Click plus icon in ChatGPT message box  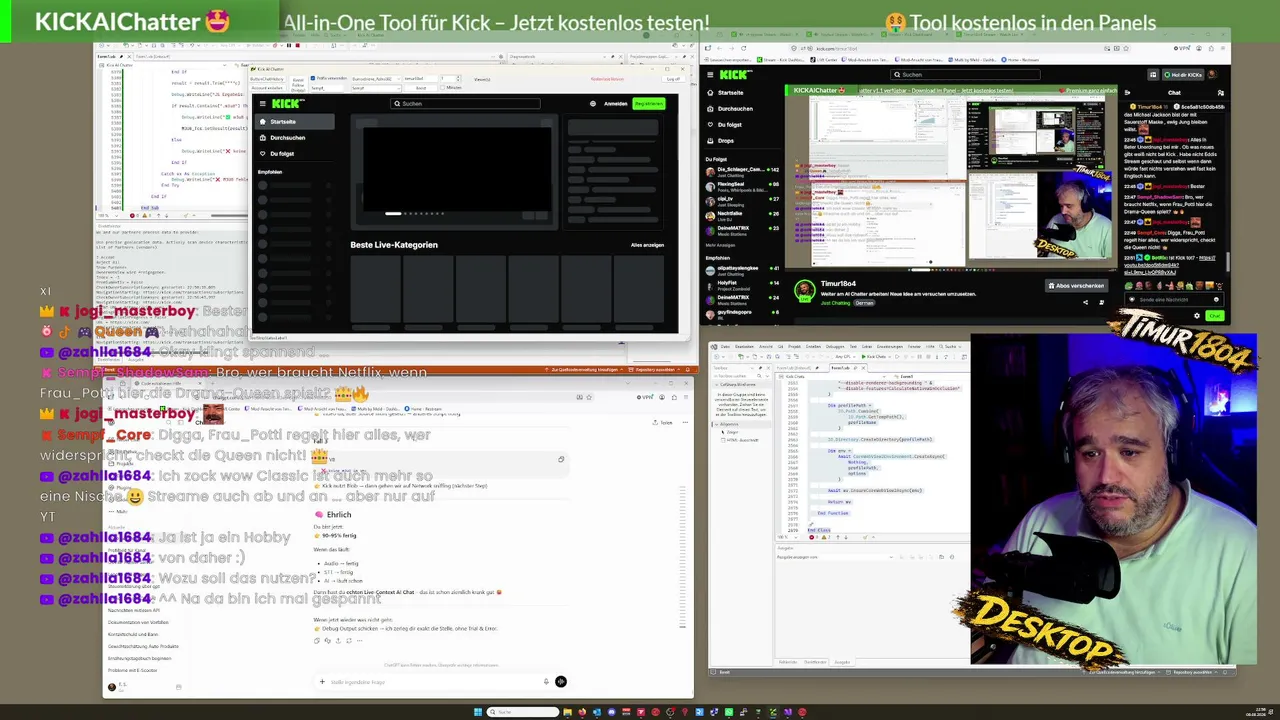click(x=322, y=682)
